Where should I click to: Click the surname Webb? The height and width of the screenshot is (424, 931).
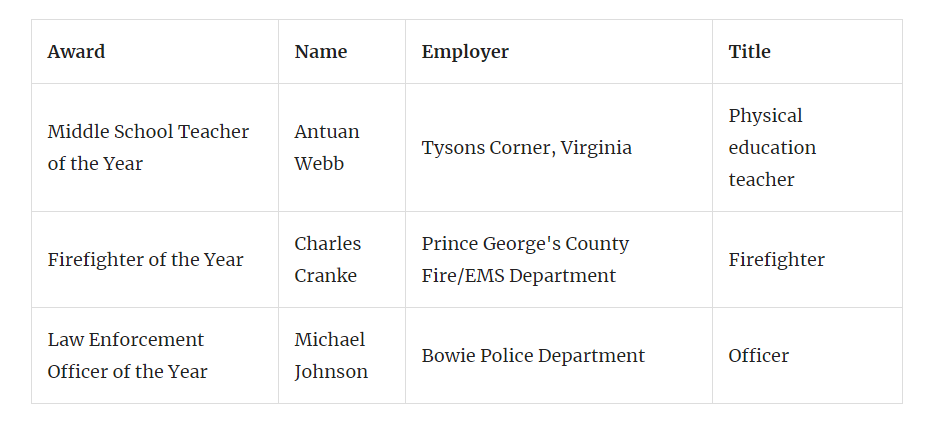coord(319,164)
